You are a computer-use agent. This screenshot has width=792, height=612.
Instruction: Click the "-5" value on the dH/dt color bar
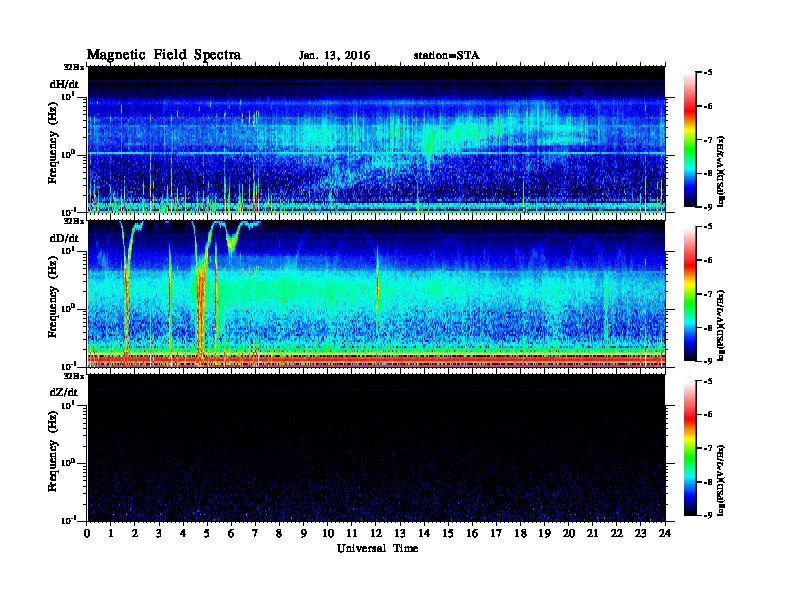[708, 73]
